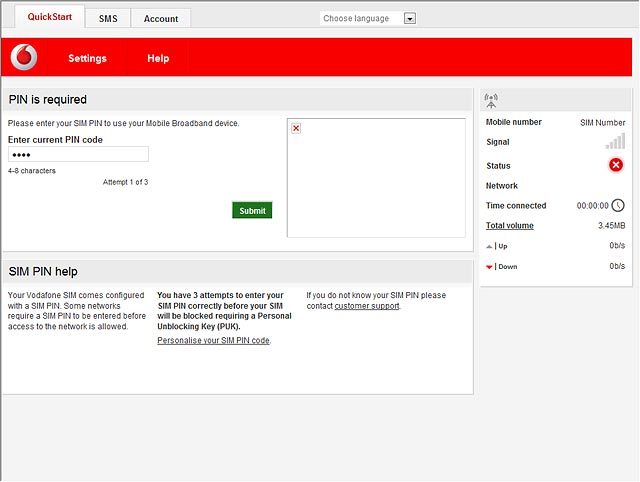Image resolution: width=640 pixels, height=482 pixels.
Task: Focus the current PIN code input field
Action: 78,154
